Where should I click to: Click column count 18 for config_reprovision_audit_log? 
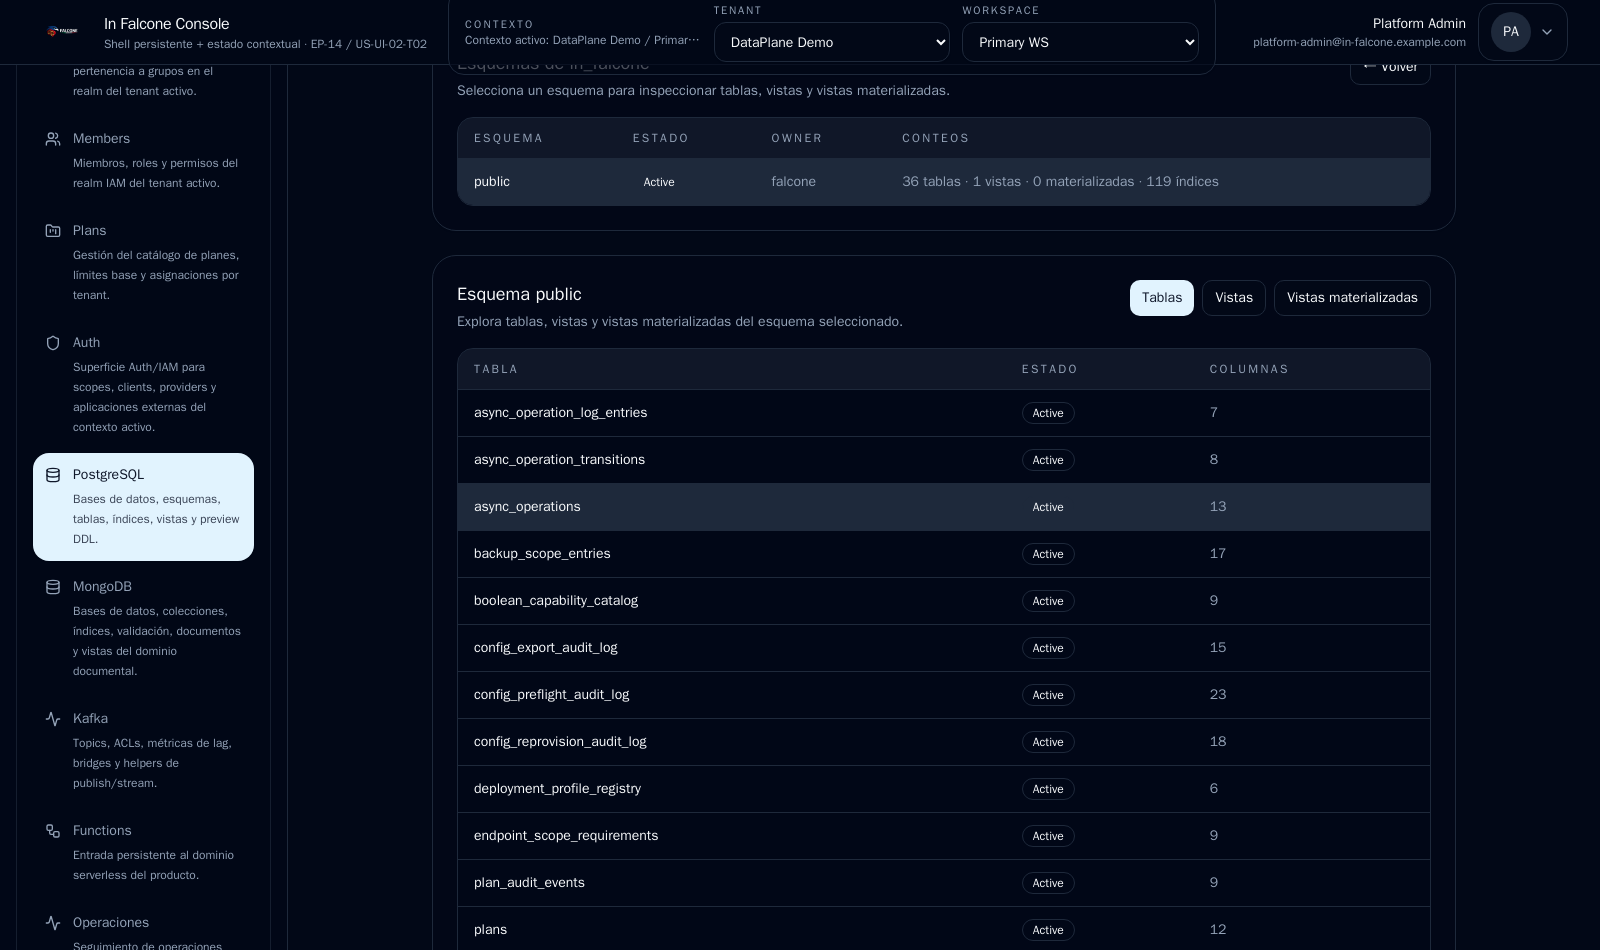coord(1218,742)
